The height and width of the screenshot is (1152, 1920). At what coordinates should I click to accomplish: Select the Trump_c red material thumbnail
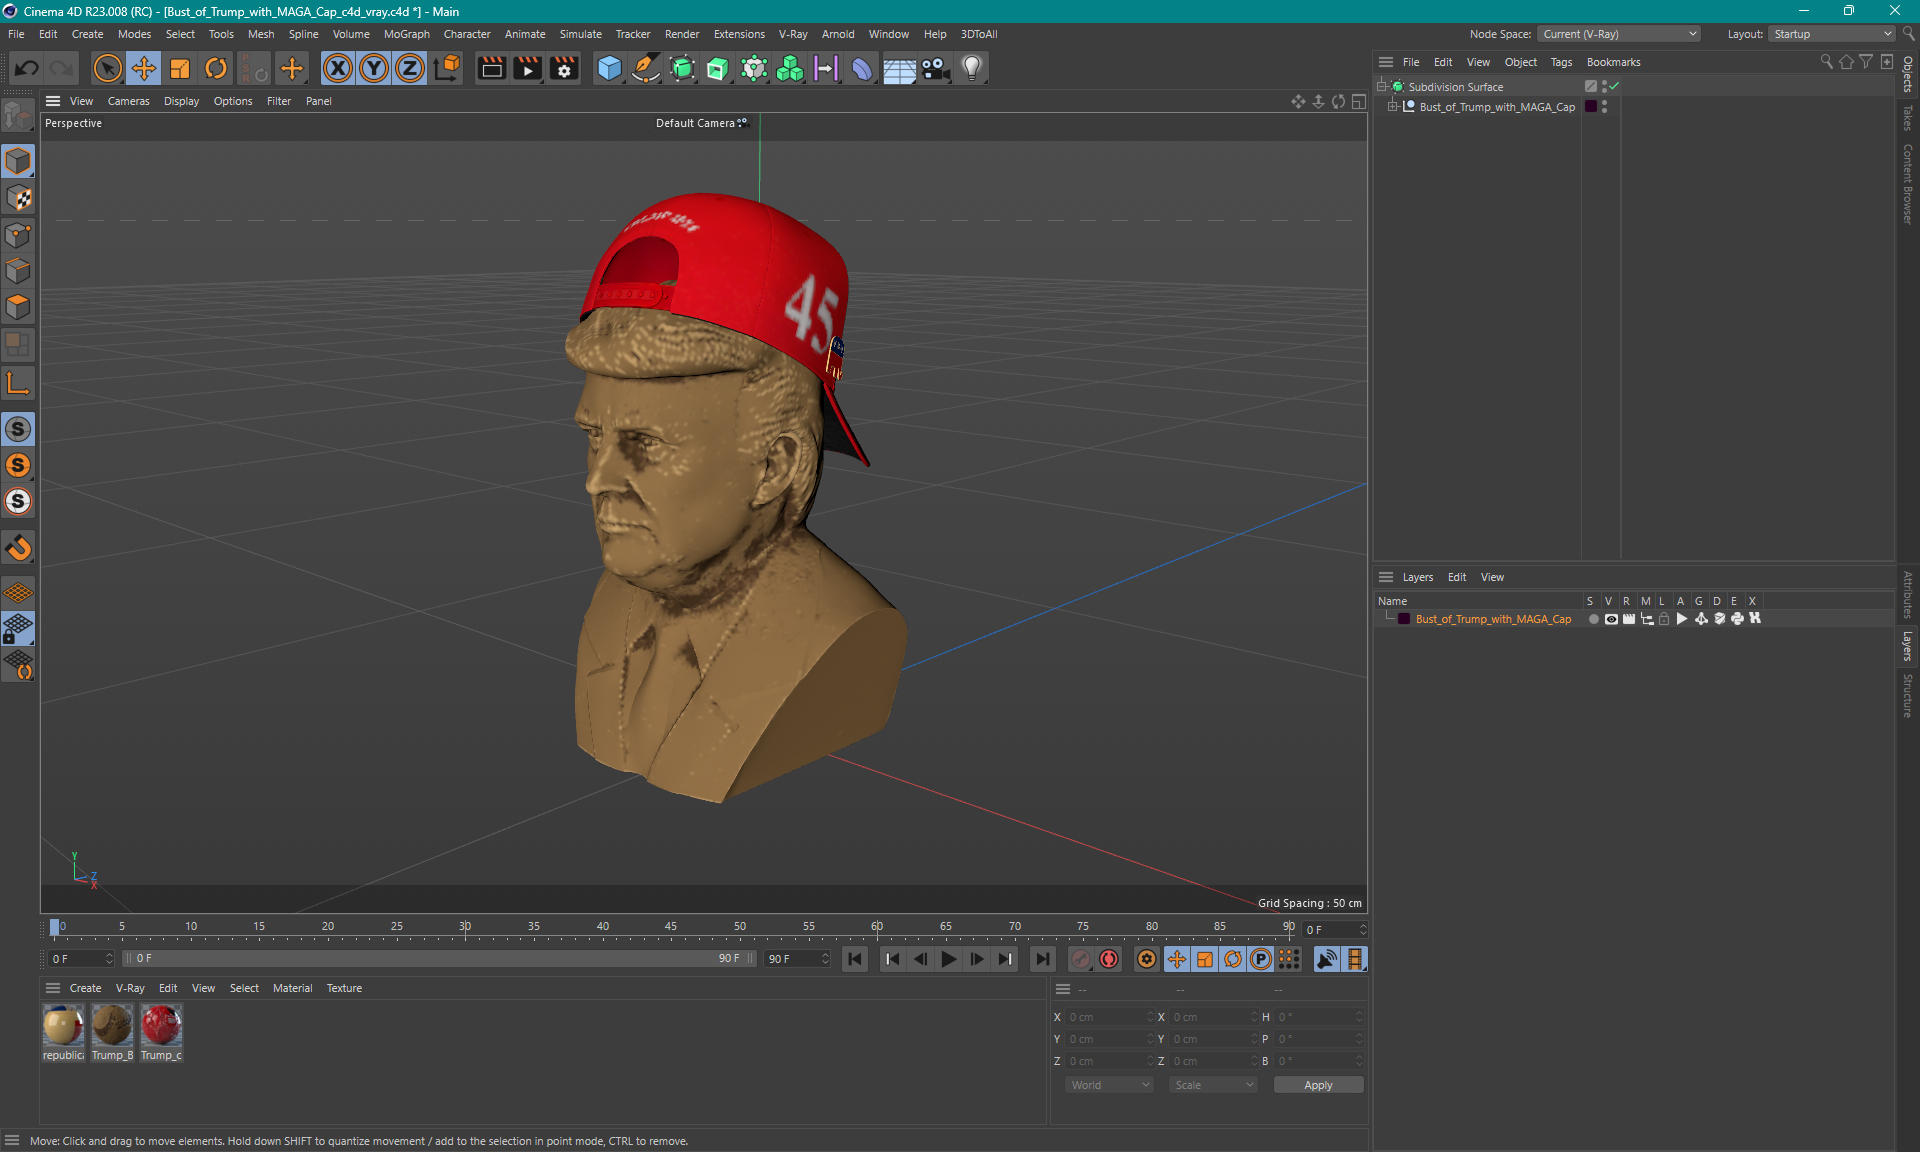(161, 1026)
